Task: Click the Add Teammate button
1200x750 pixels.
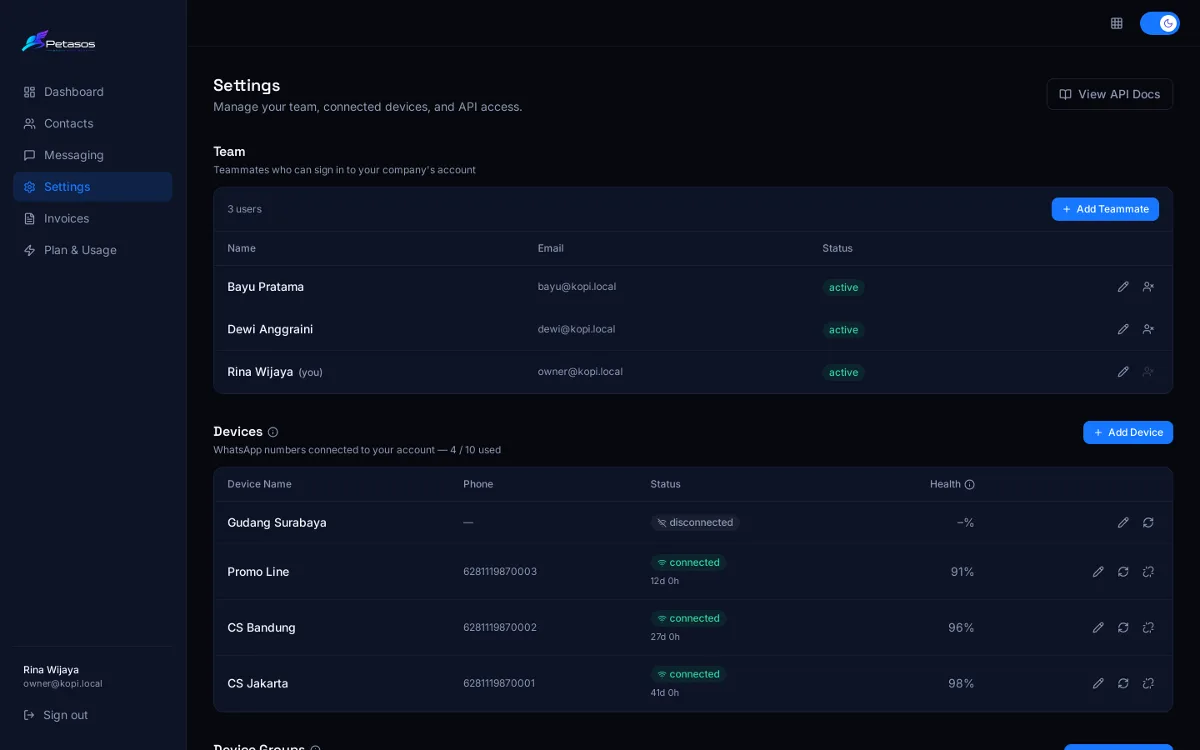Action: [1105, 209]
